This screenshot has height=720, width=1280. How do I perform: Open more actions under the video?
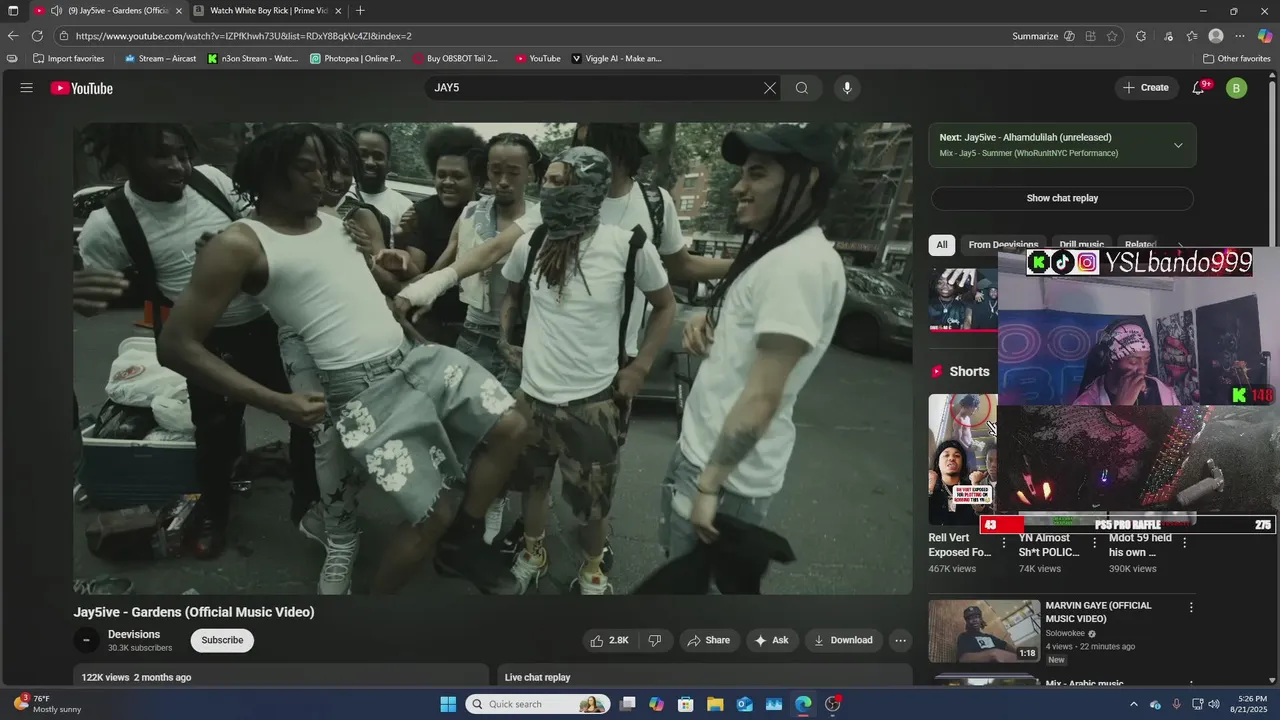[900, 640]
